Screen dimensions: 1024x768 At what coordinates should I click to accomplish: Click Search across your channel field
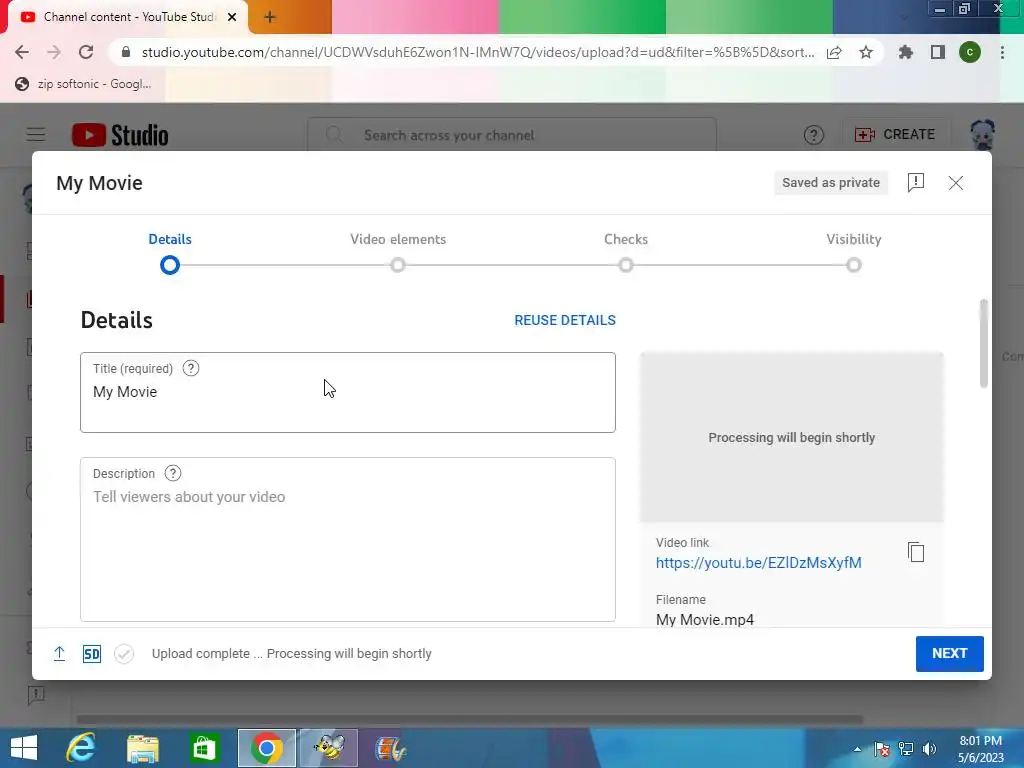512,135
